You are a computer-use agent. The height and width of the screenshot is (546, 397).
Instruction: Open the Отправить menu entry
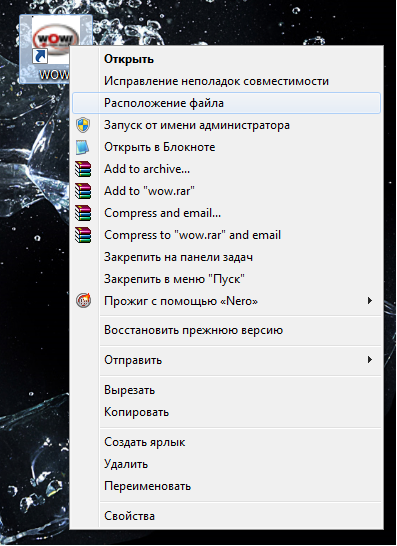[x=226, y=360]
